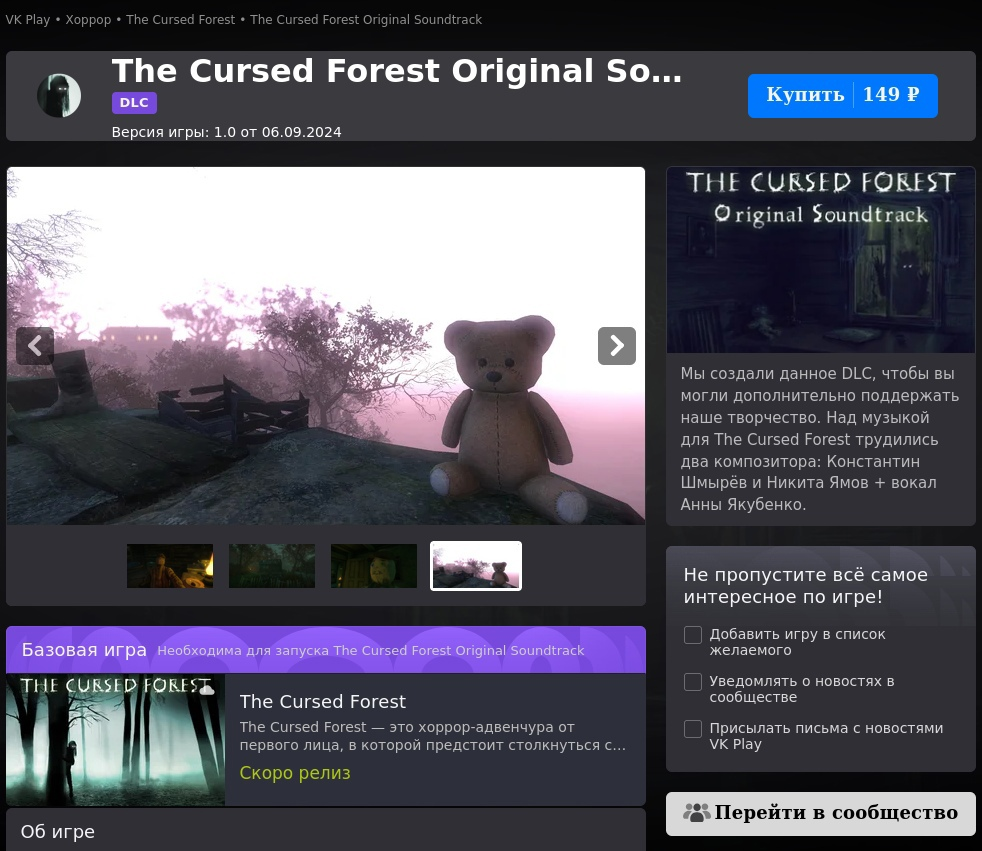
Task: Open the "Скоро релиз" link
Action: [x=295, y=773]
